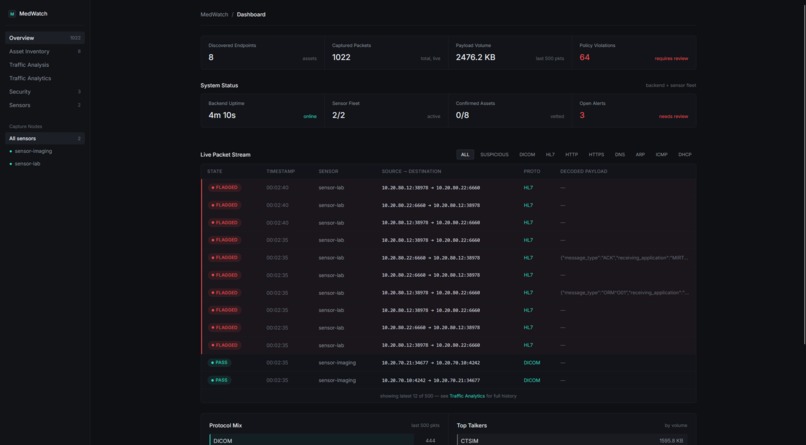The height and width of the screenshot is (445, 806).
Task: Click the ORM^O01 message_type decoded payload
Action: 625,293
